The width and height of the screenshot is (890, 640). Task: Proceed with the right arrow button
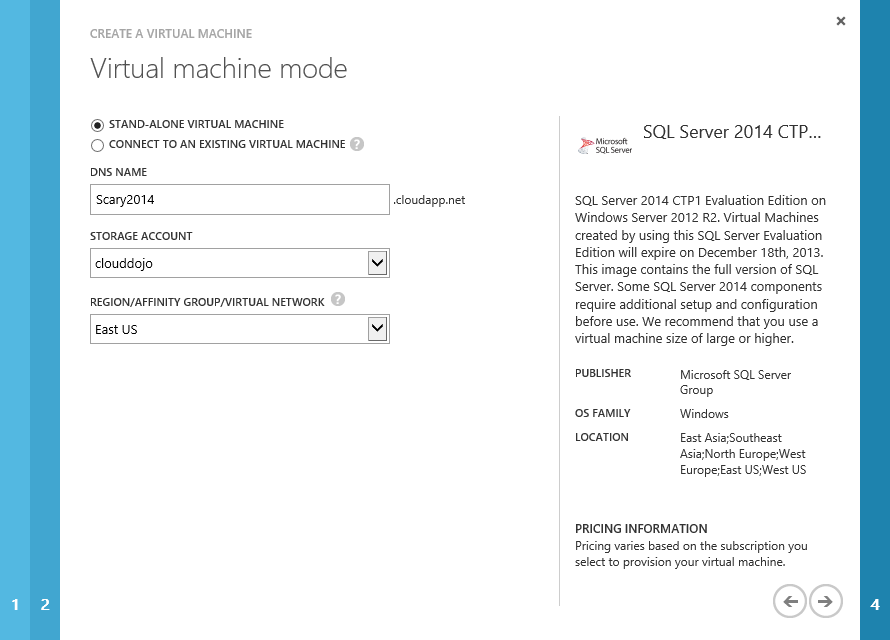(825, 601)
